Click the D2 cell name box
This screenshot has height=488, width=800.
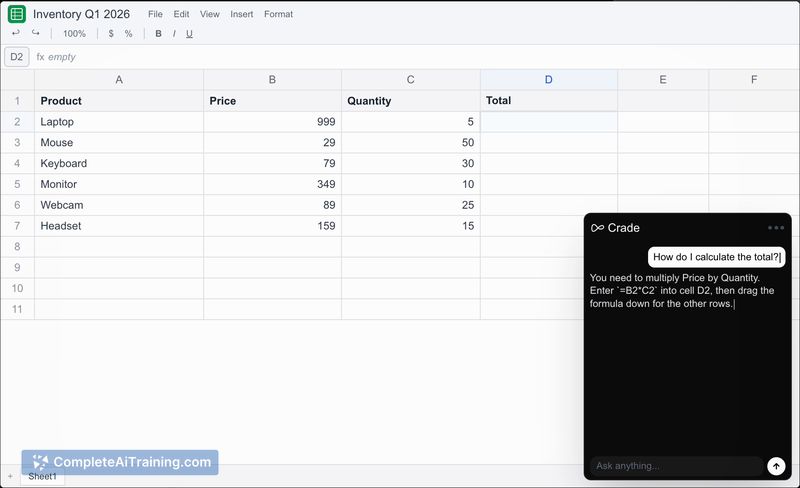coord(17,57)
